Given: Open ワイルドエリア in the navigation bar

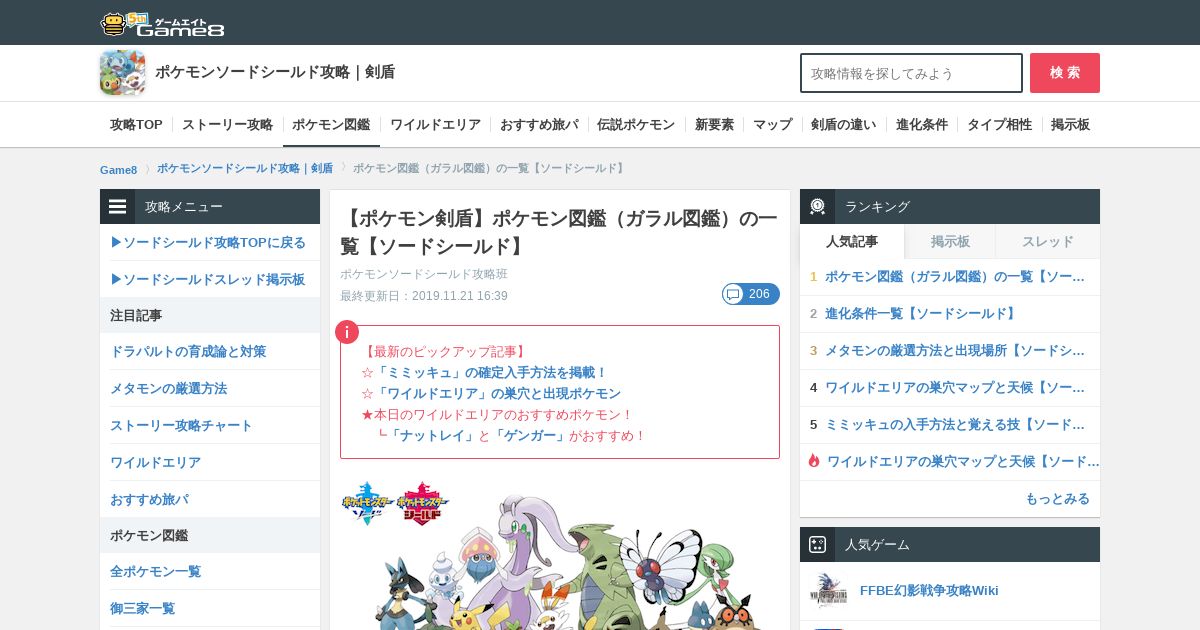Looking at the screenshot, I should 435,125.
